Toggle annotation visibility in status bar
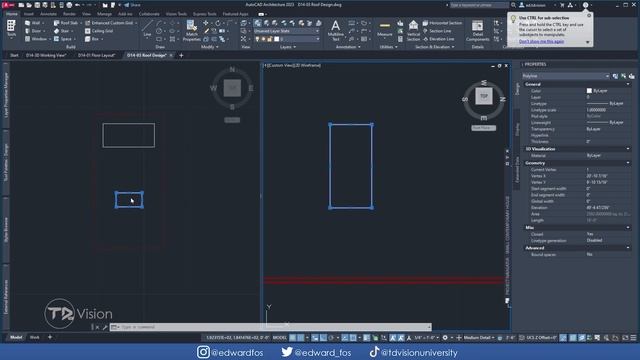 [x=393, y=338]
